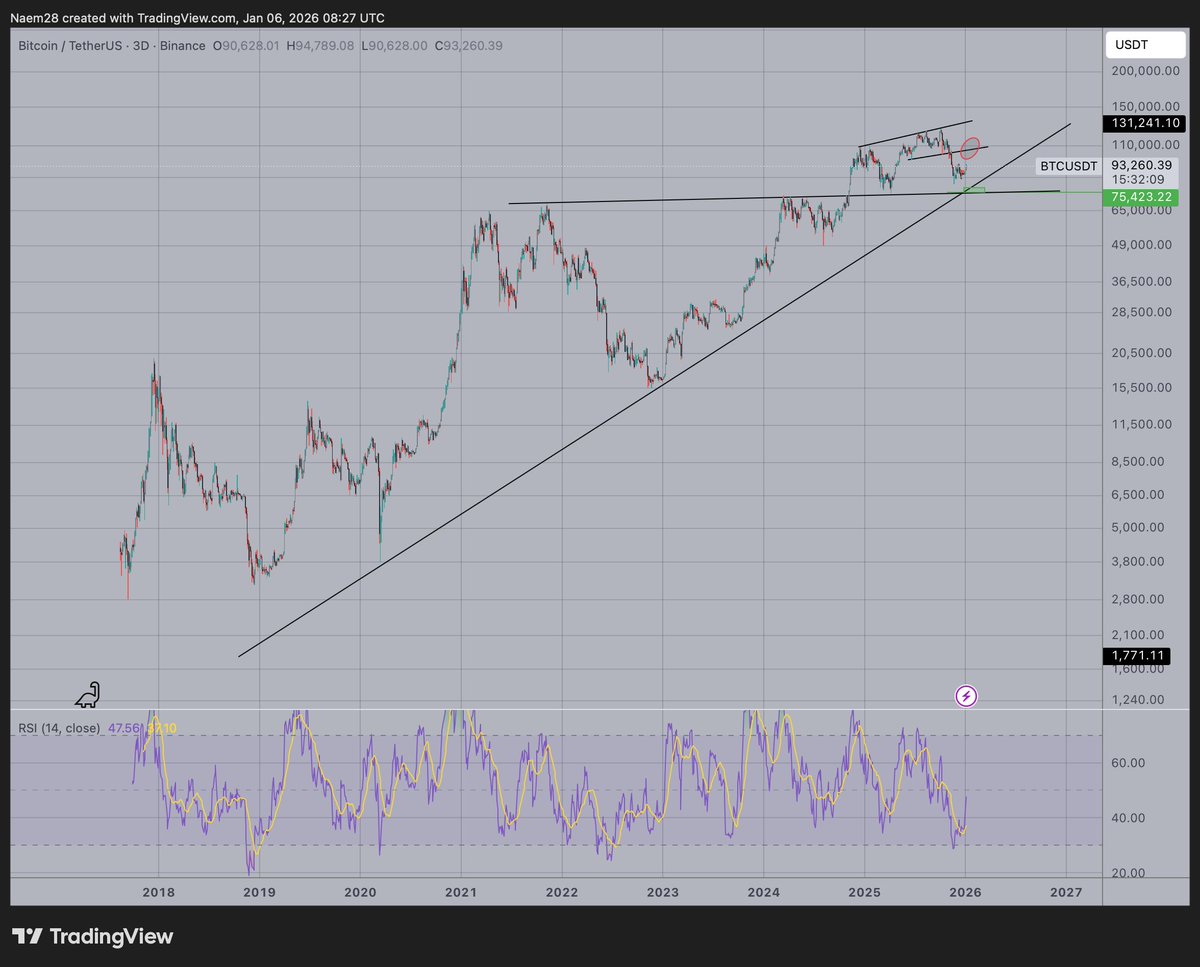This screenshot has height=967, width=1200.
Task: Select the red ellipse drawing on the chart
Action: [x=969, y=149]
